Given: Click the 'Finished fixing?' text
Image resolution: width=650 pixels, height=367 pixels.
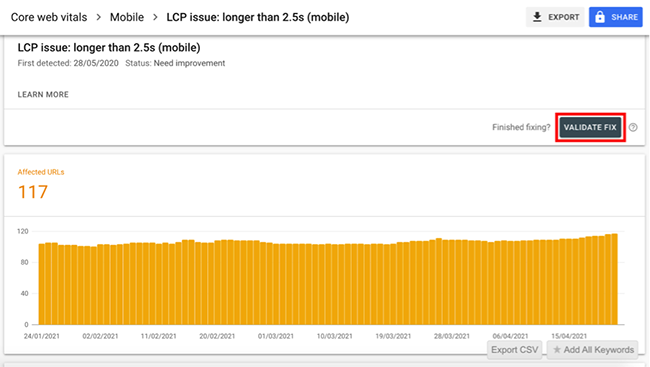Looking at the screenshot, I should pyautogui.click(x=521, y=127).
